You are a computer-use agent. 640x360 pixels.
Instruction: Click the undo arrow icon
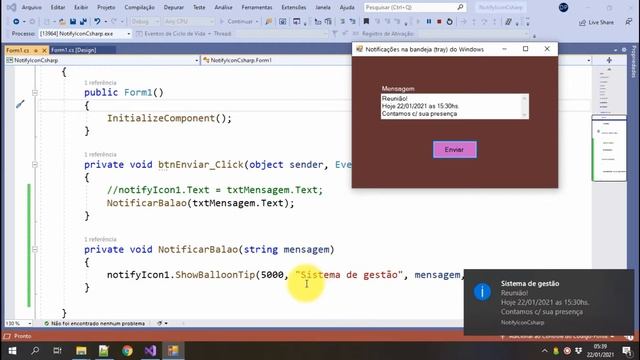point(97,22)
